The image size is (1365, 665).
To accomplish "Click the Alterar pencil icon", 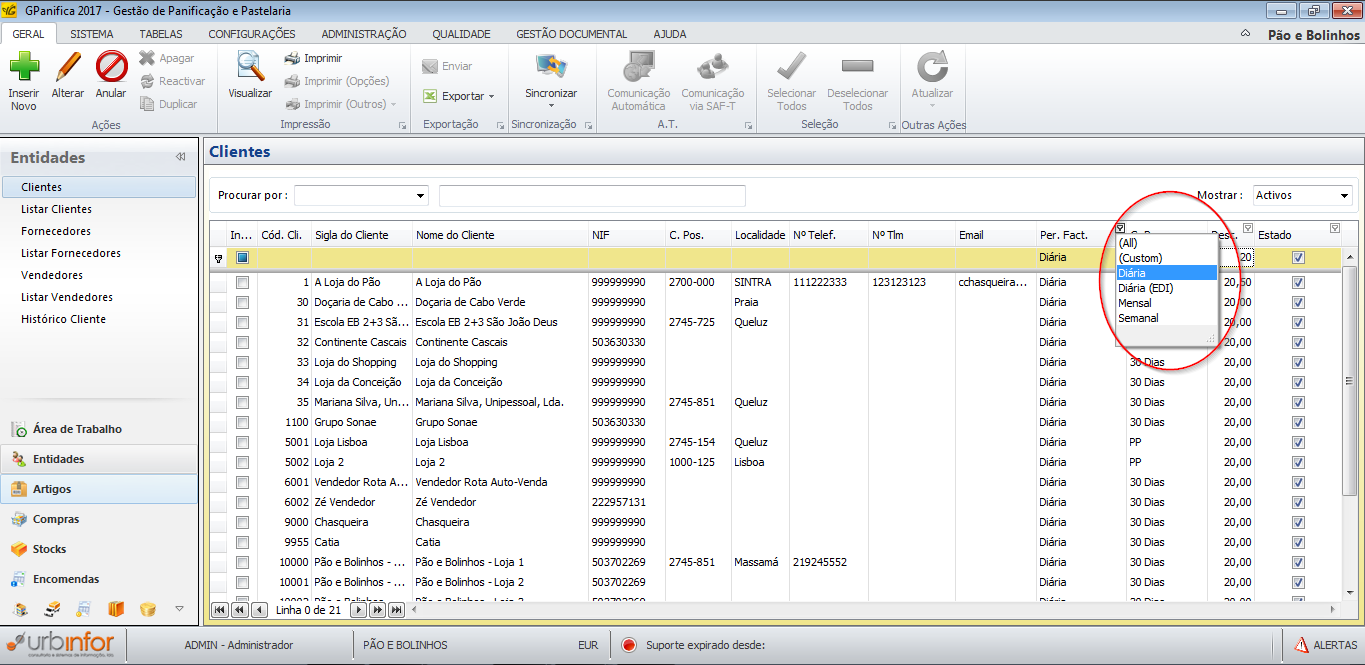I will (x=68, y=68).
